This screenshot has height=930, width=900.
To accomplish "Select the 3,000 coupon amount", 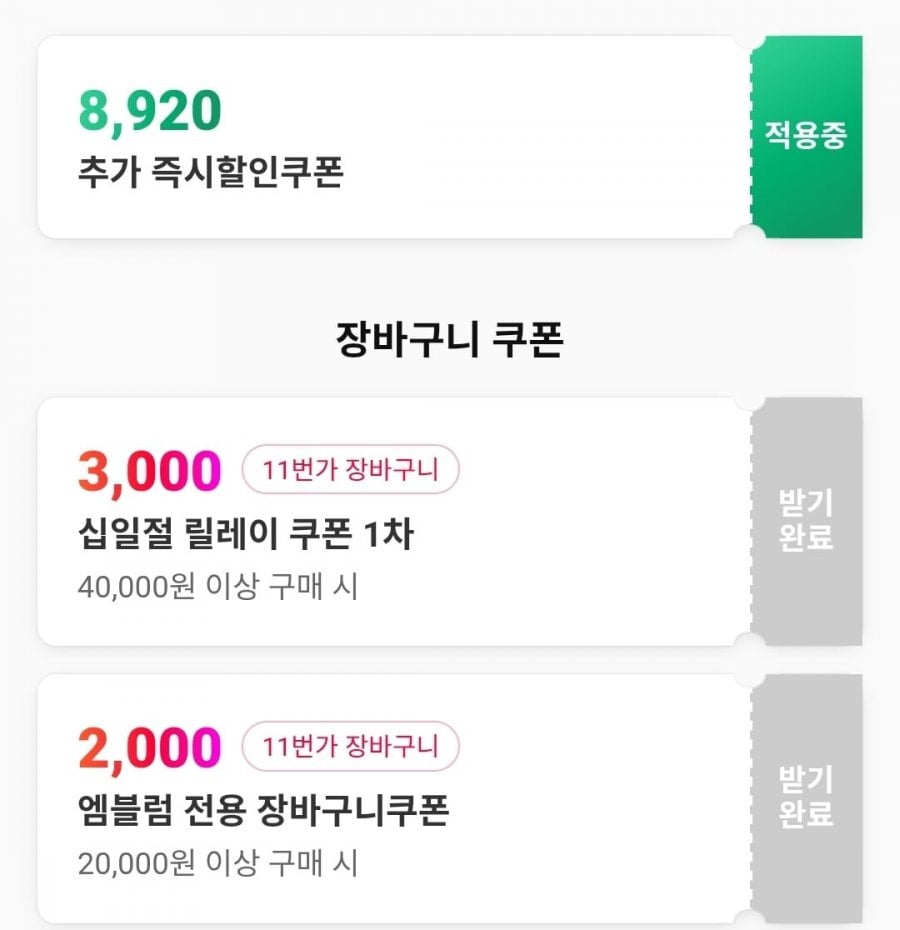I will [149, 472].
